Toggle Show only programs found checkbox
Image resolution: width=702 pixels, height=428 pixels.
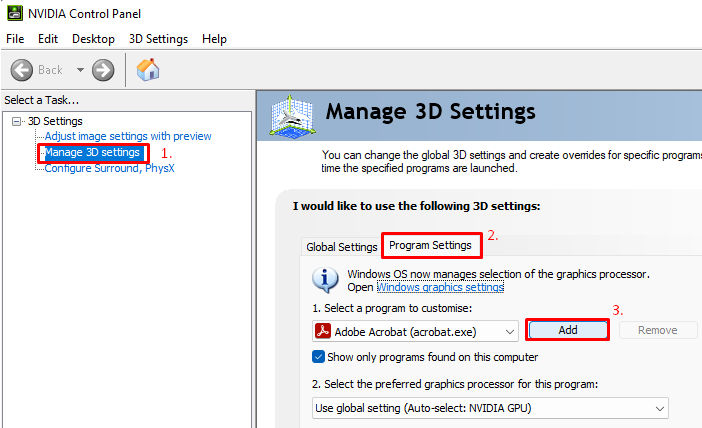[x=319, y=357]
